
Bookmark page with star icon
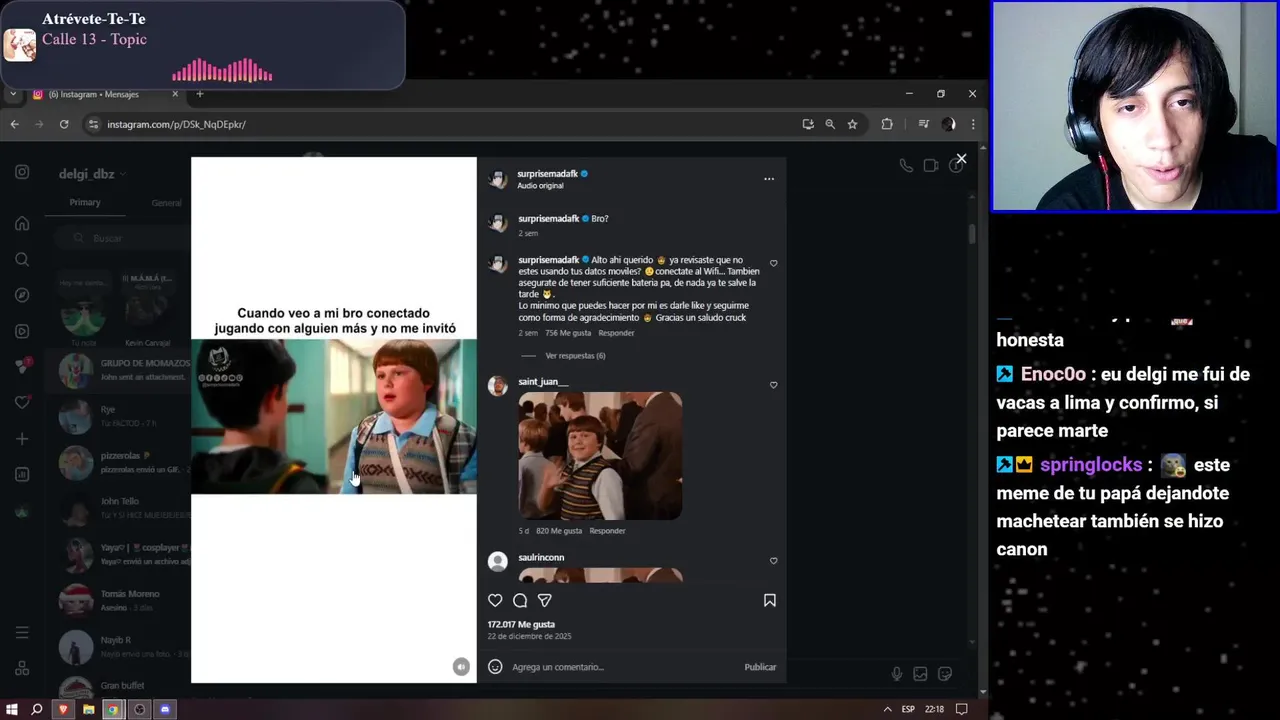click(852, 124)
